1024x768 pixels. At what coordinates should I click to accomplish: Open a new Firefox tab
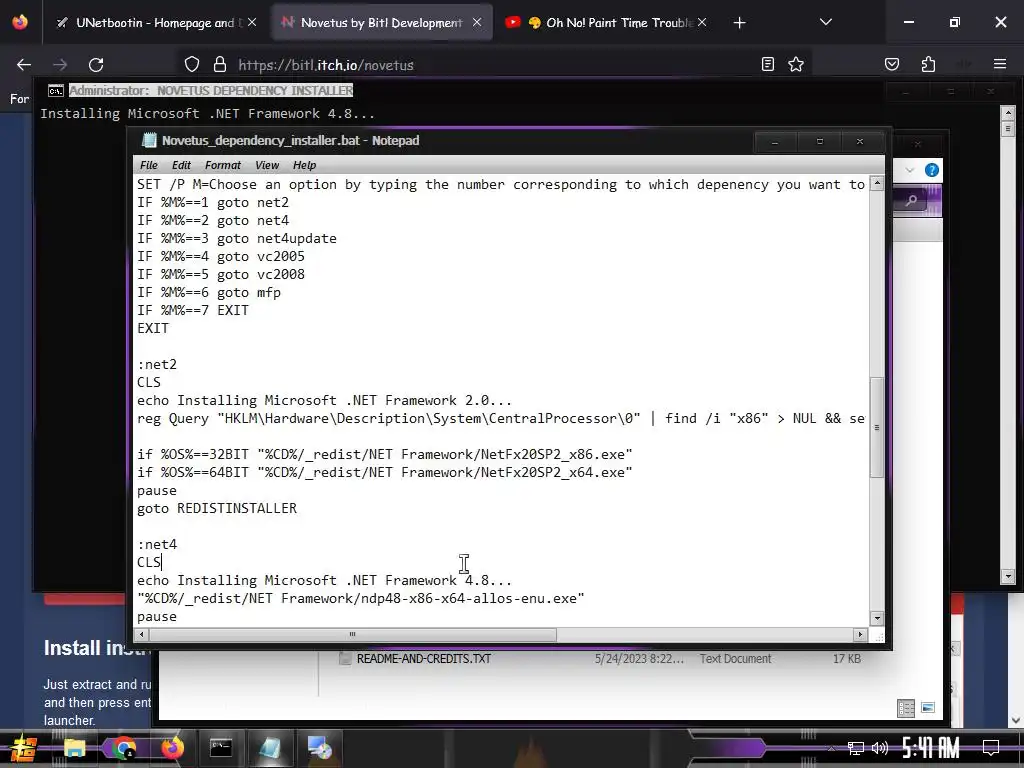pyautogui.click(x=739, y=23)
